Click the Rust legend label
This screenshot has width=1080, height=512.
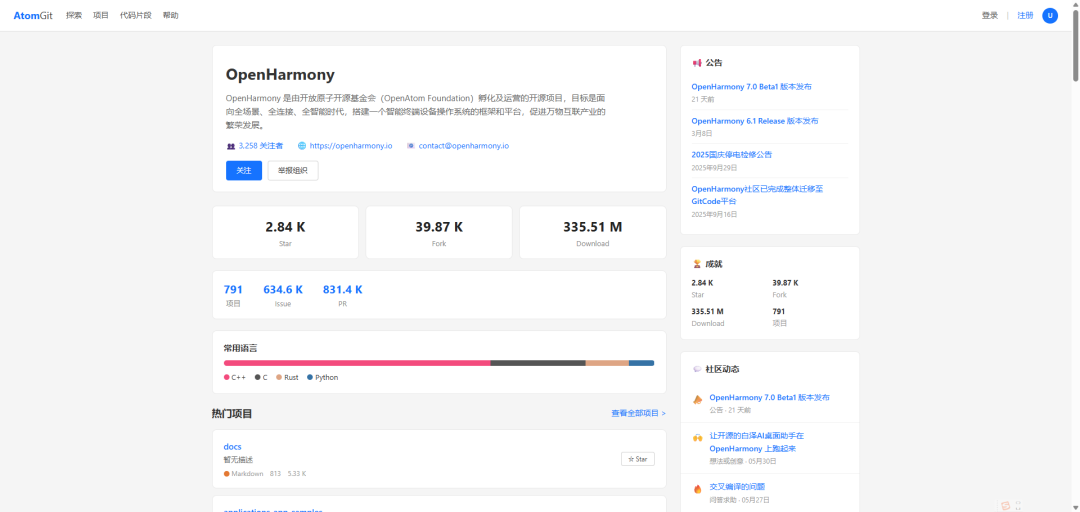[x=291, y=378]
